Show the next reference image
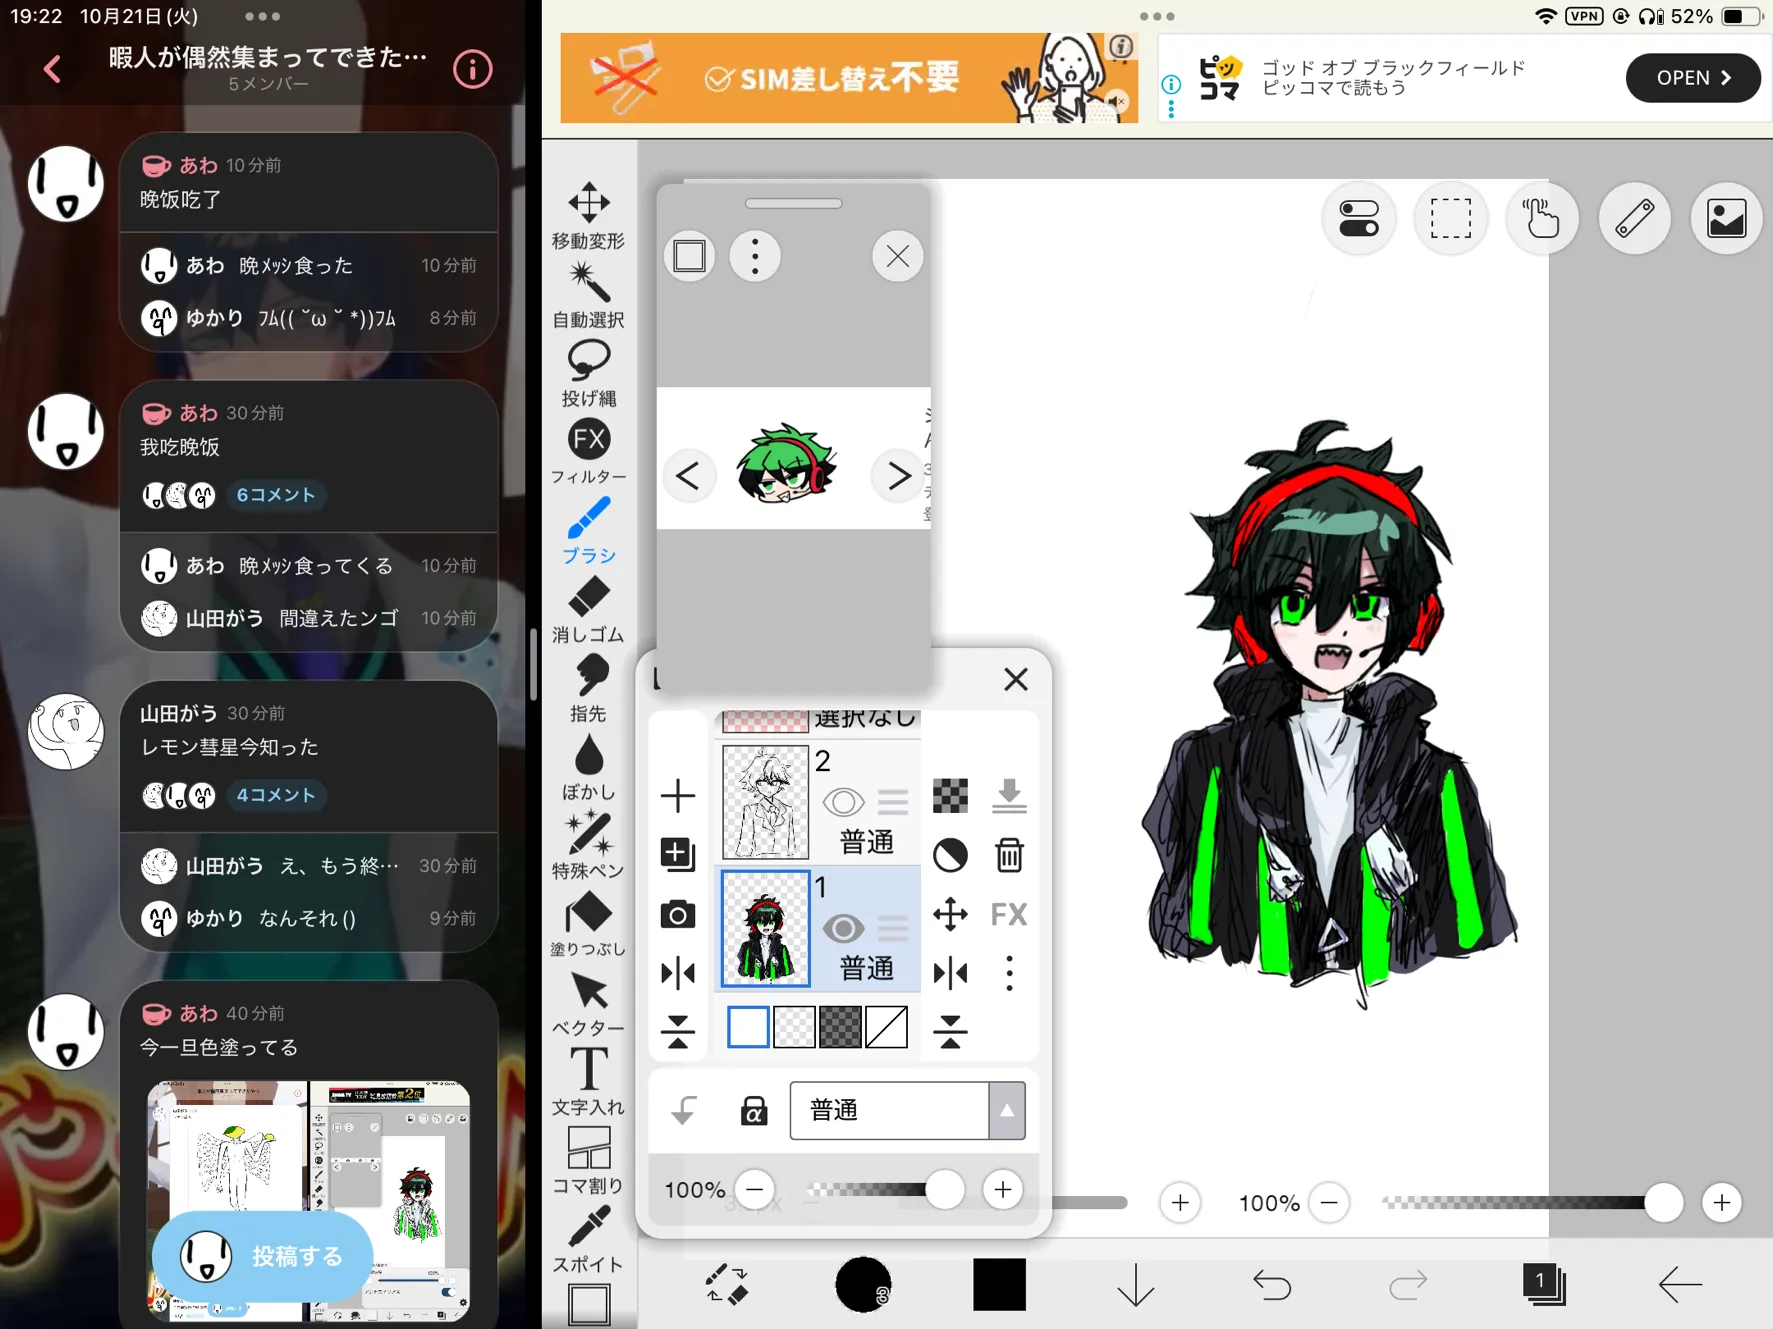 897,476
